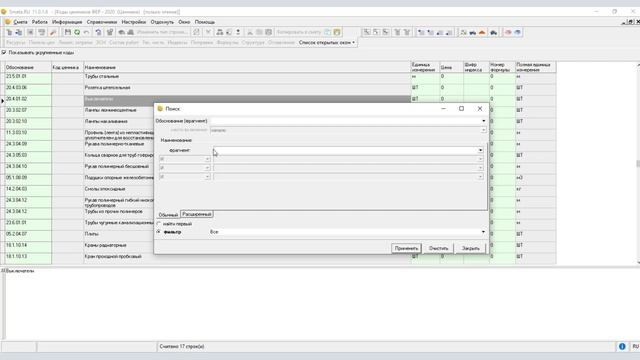Image resolution: width=640 pixels, height=360 pixels.
Task: Open the "Список открытых окон" dropdown
Action: [327, 42]
